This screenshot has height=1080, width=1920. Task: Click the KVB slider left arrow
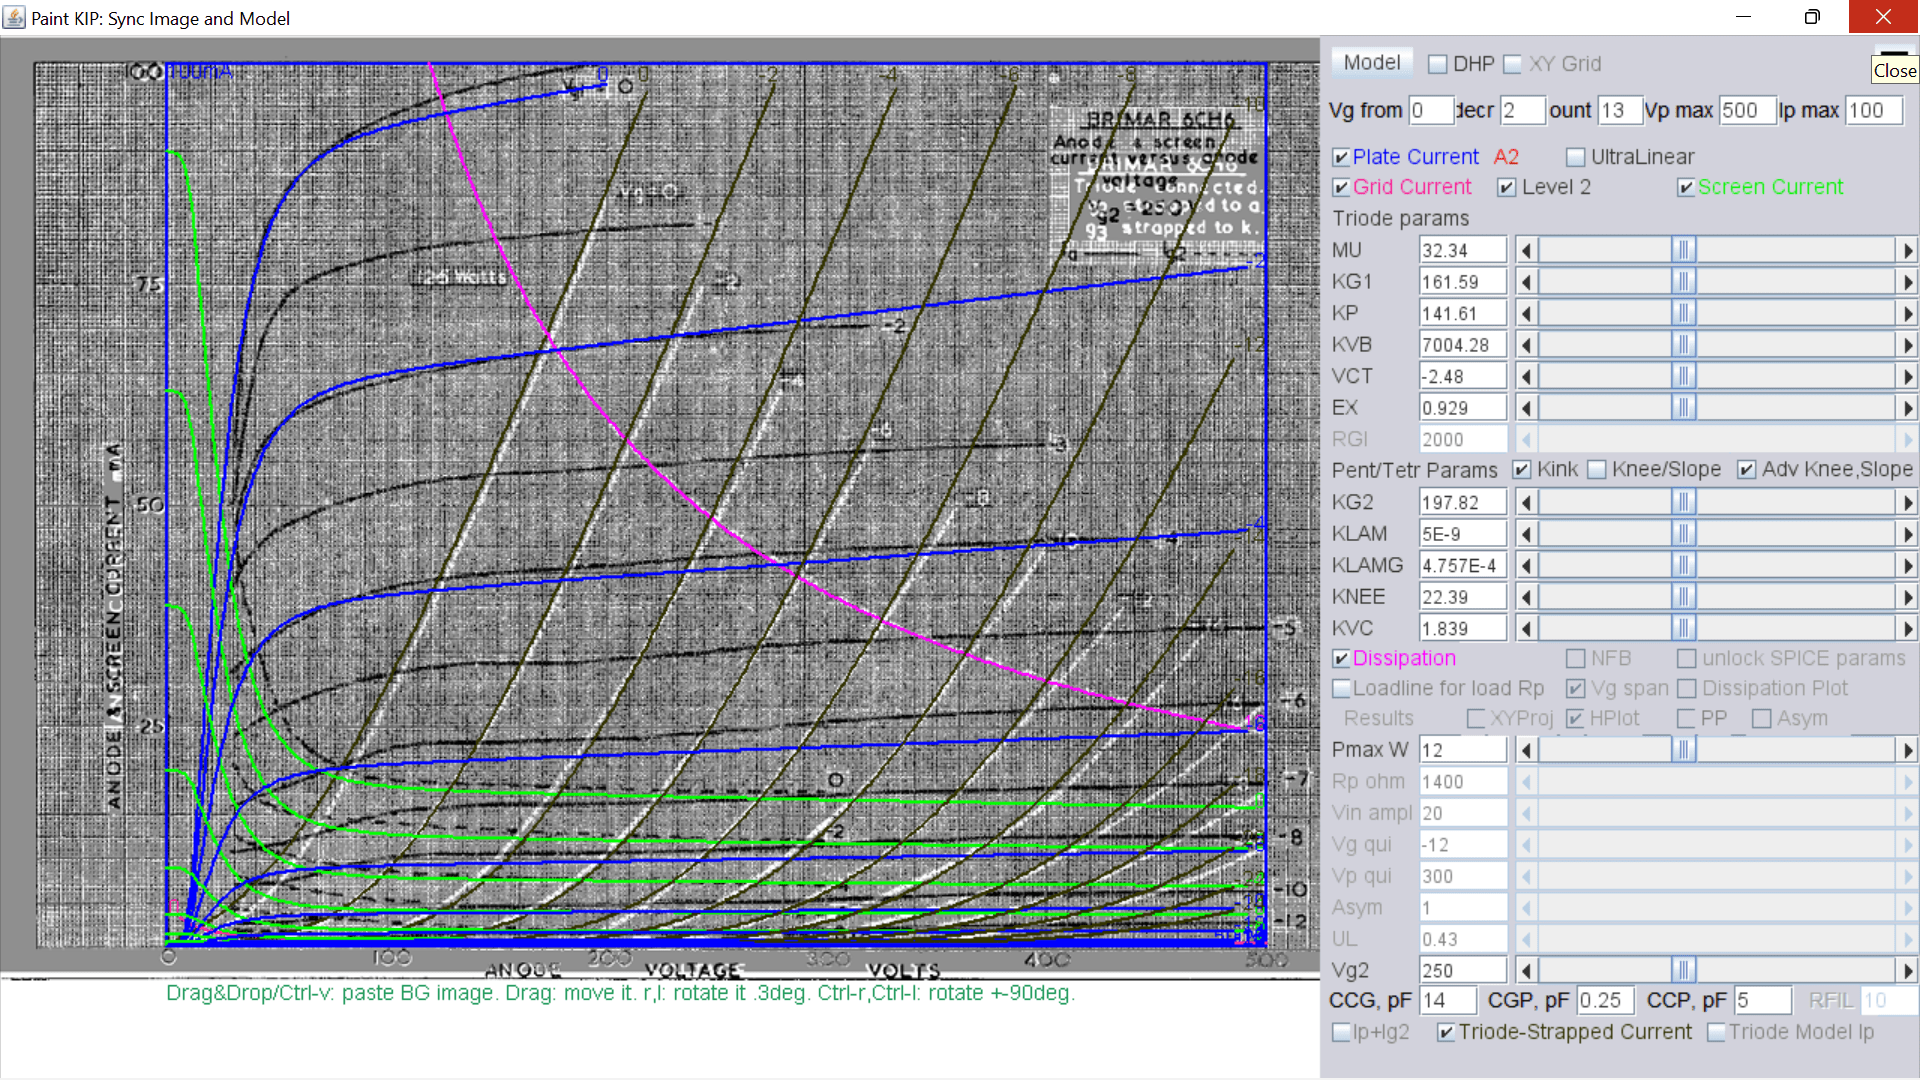pyautogui.click(x=1526, y=345)
